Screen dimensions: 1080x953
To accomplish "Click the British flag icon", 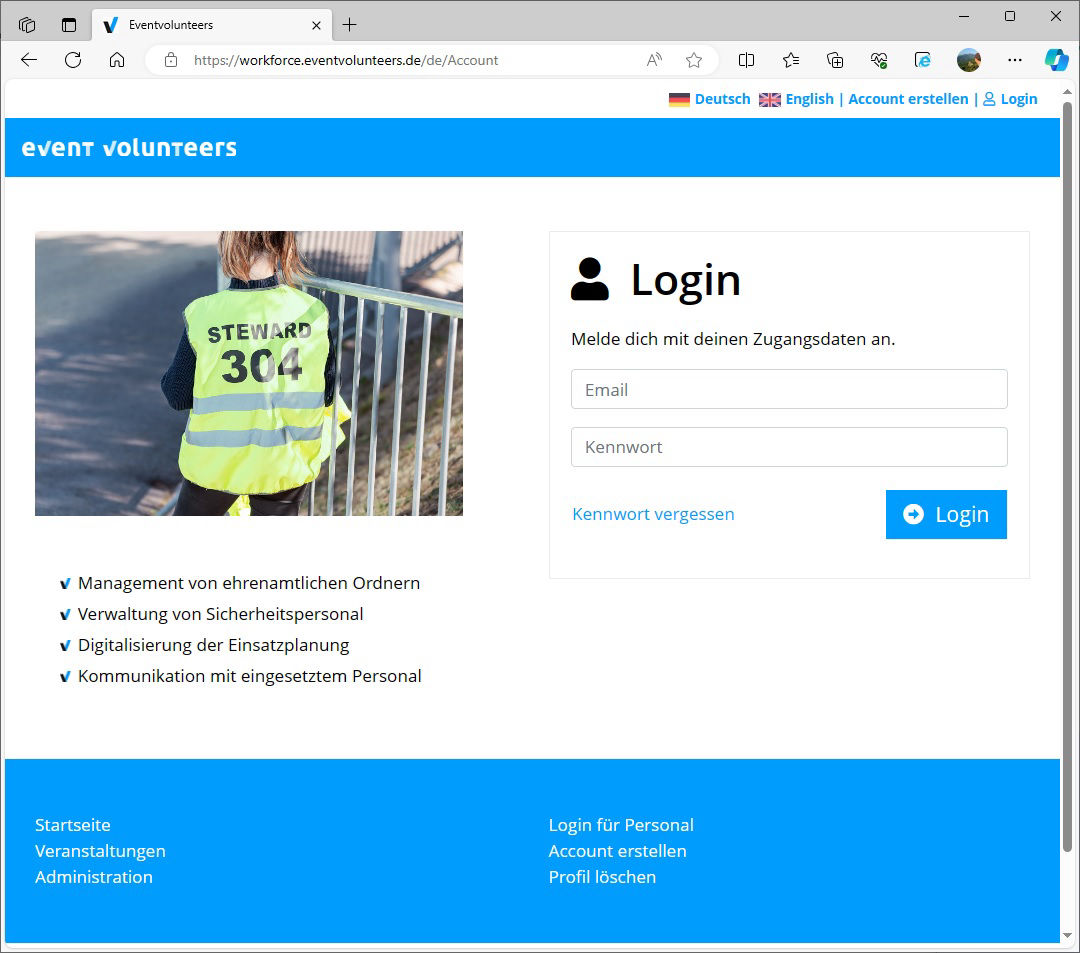I will pyautogui.click(x=769, y=99).
